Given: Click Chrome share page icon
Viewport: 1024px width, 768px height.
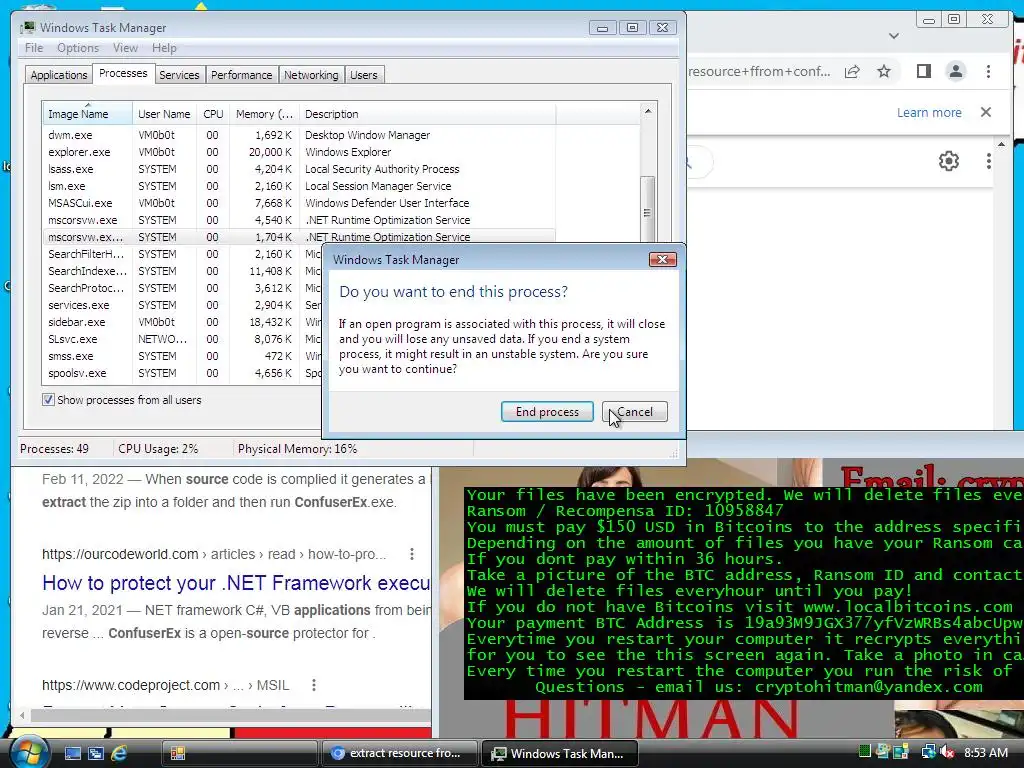Looking at the screenshot, I should click(852, 71).
